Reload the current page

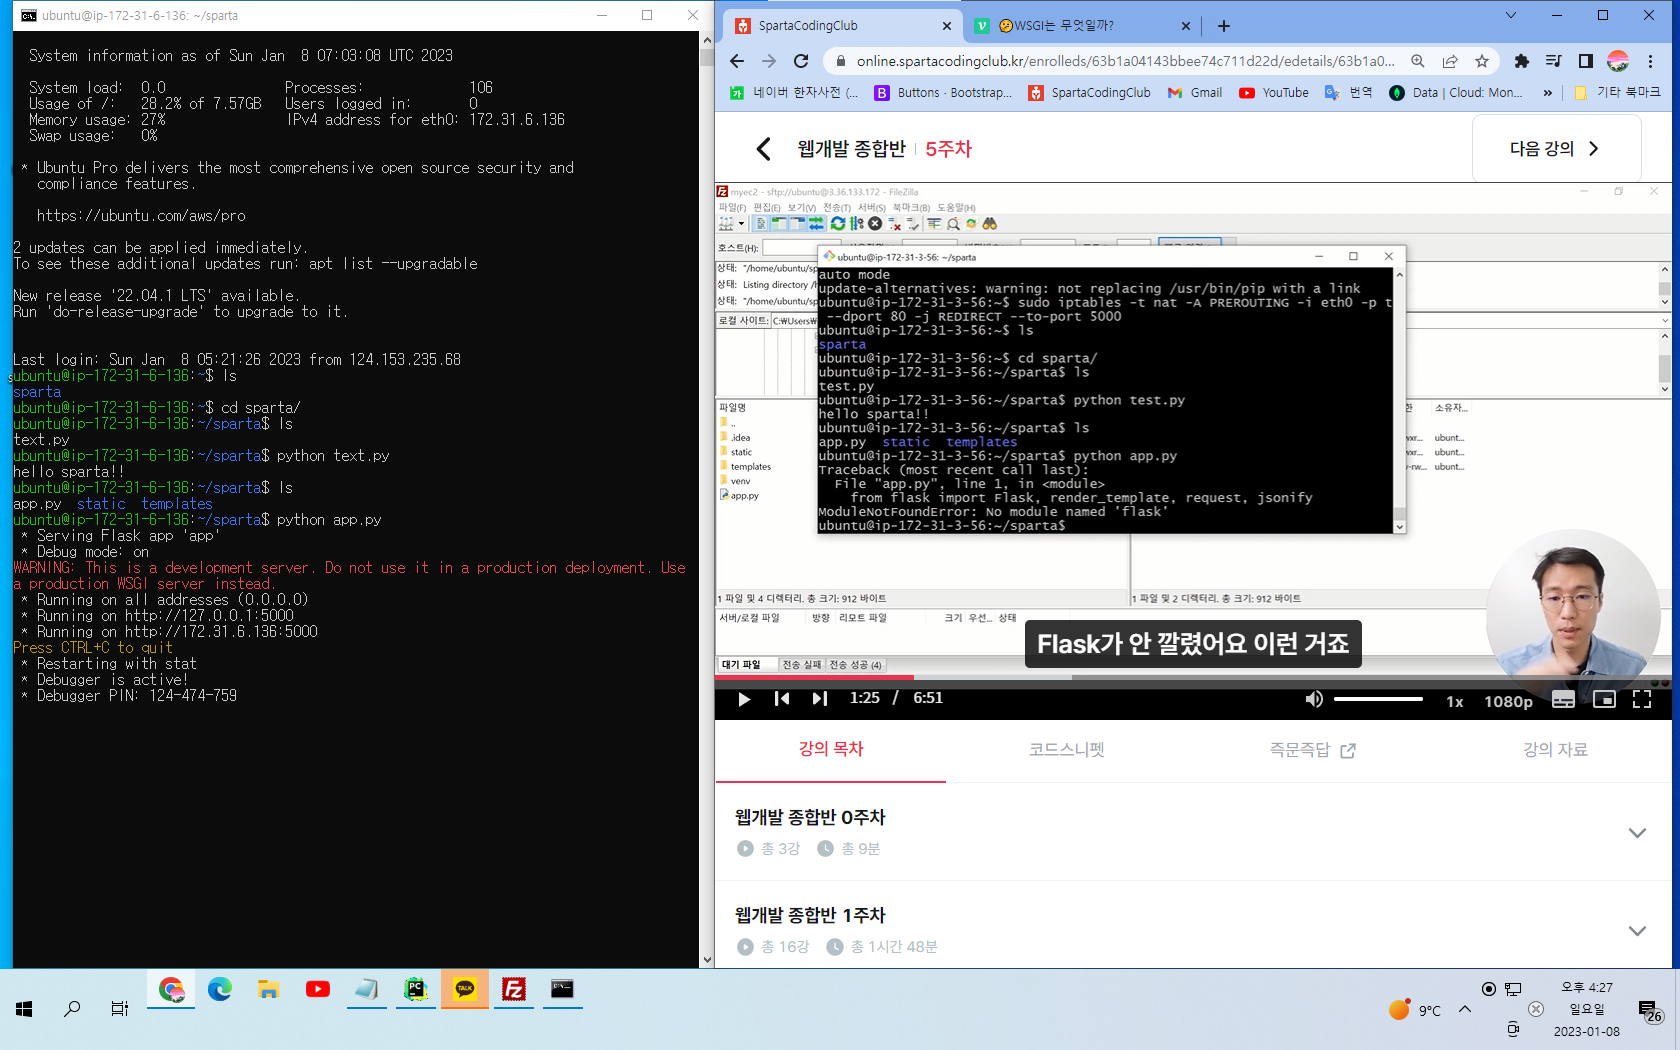801,61
